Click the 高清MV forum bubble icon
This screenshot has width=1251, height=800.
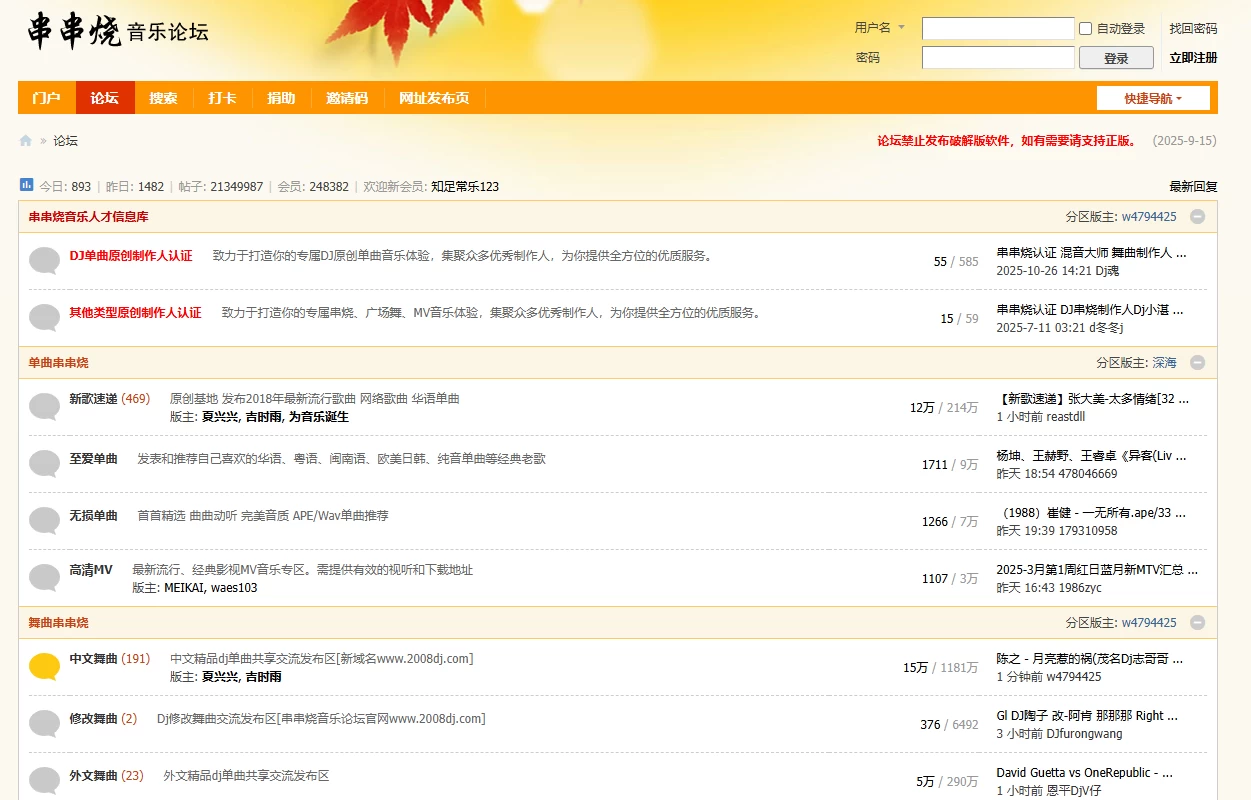click(43, 575)
